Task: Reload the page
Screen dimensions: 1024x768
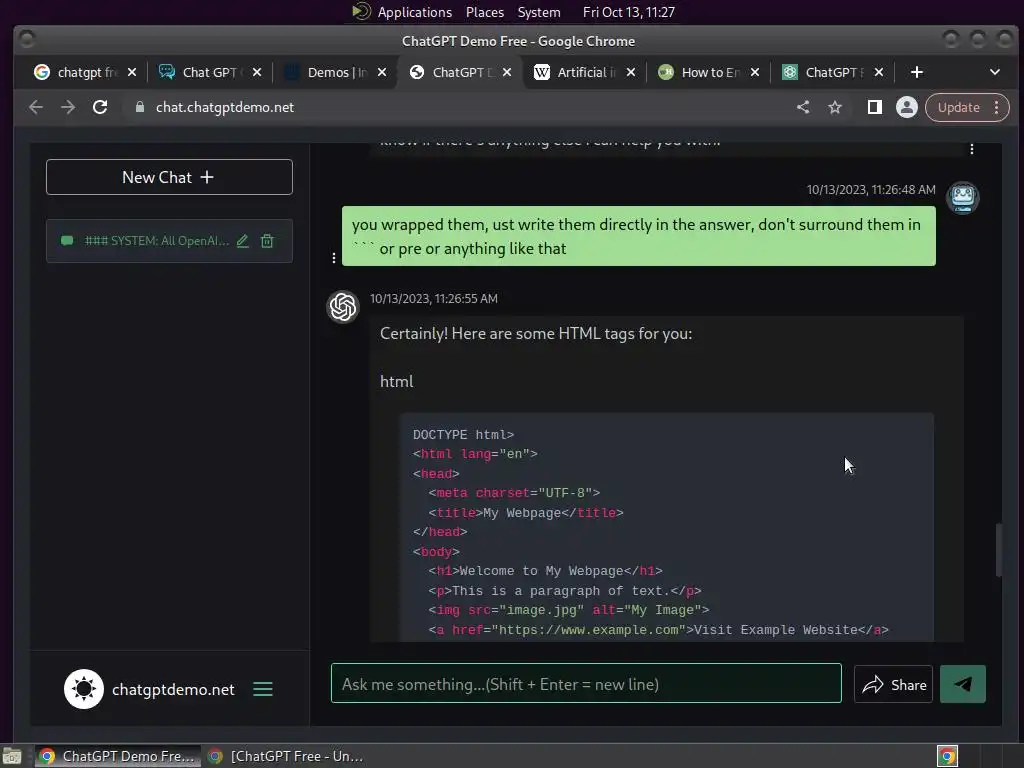Action: tap(100, 107)
